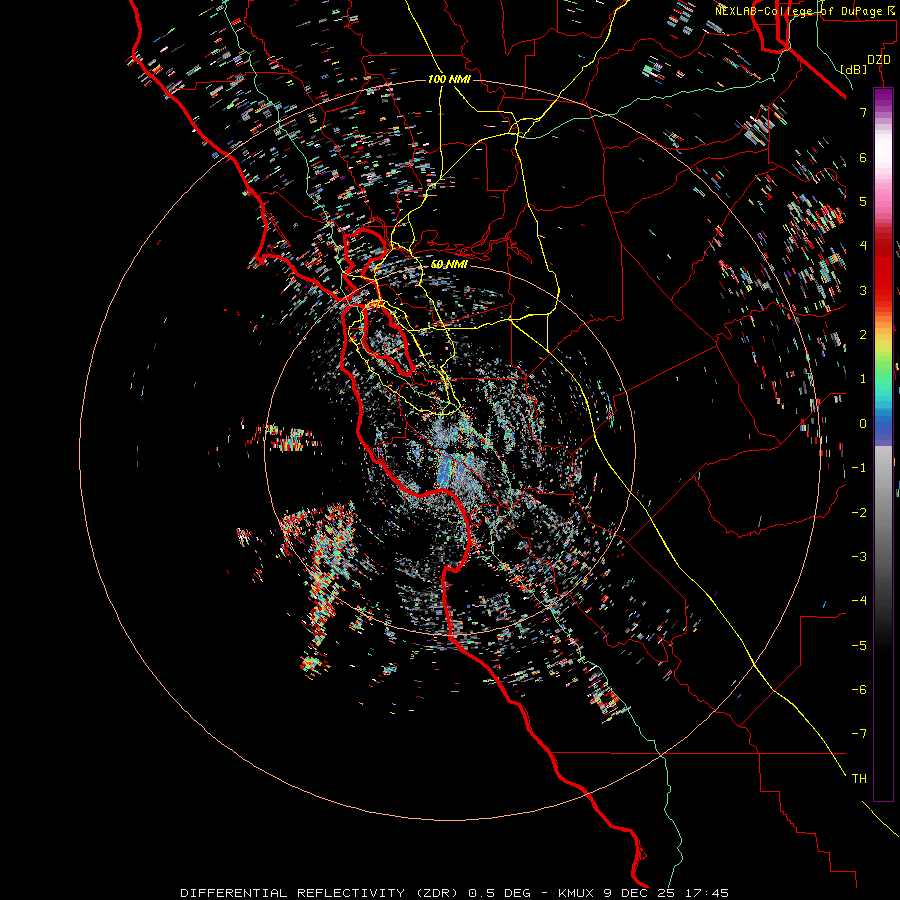Click the '-7' value on the dB scale
900x900 pixels.
coord(859,734)
